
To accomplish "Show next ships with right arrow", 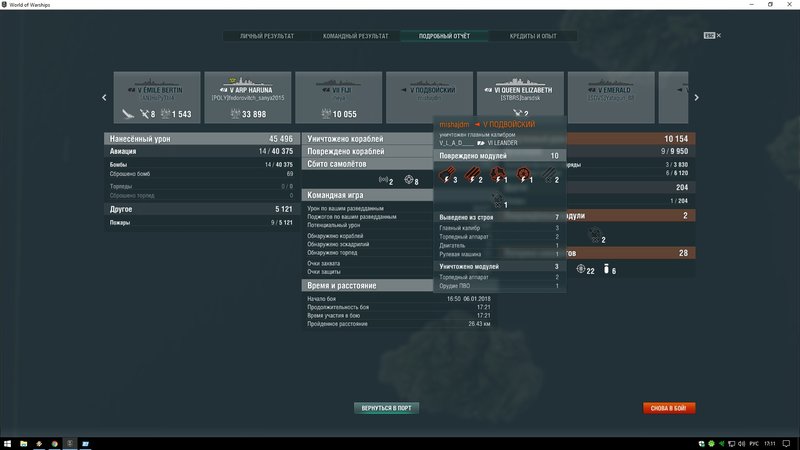I will 696,97.
